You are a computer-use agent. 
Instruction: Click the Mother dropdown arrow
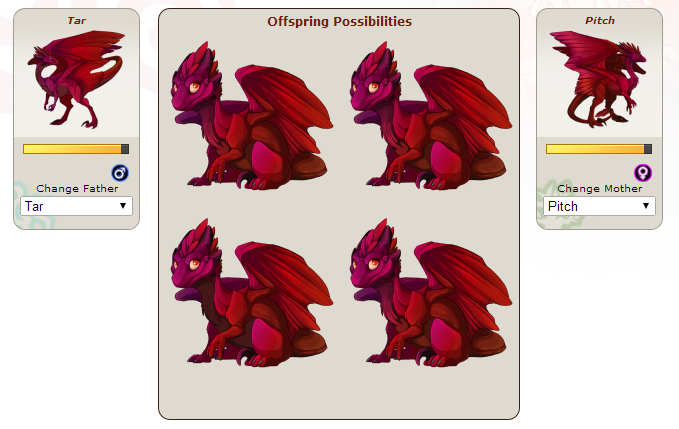click(x=646, y=206)
